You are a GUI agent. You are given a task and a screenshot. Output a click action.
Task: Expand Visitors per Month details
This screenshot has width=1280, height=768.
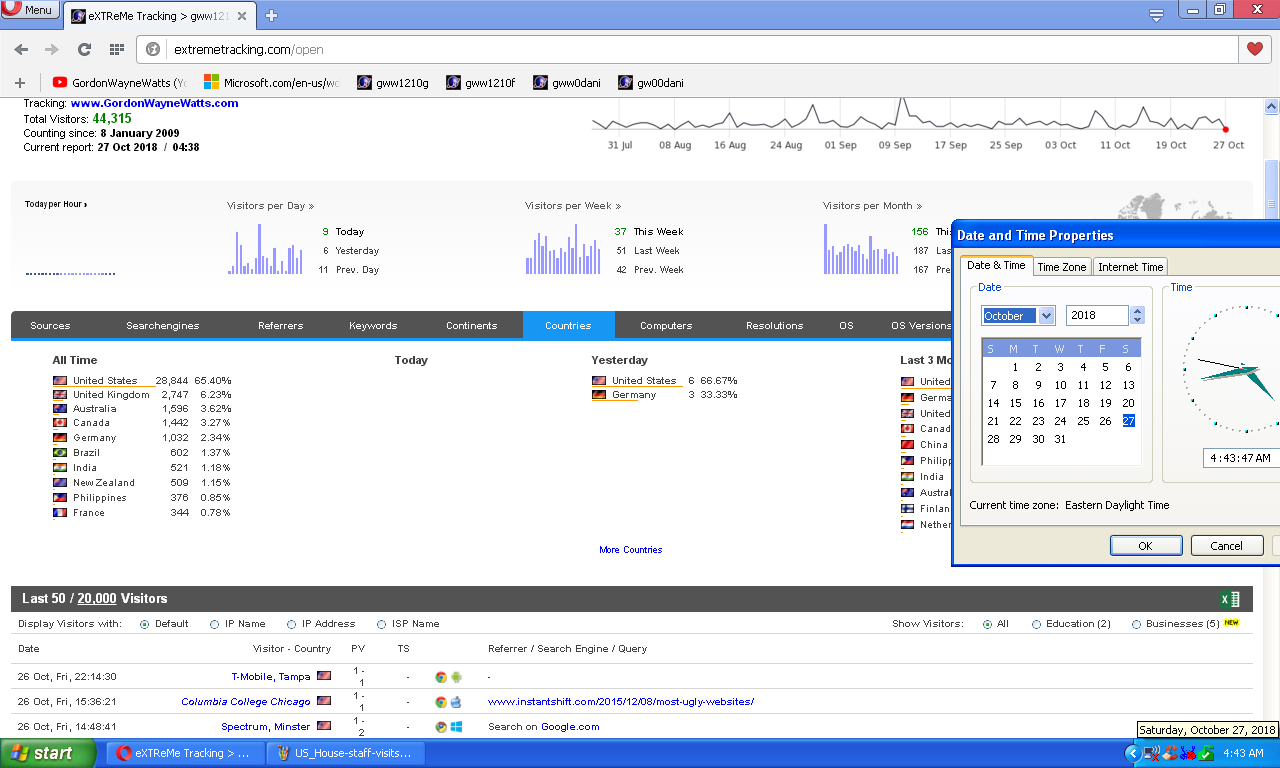(x=873, y=206)
